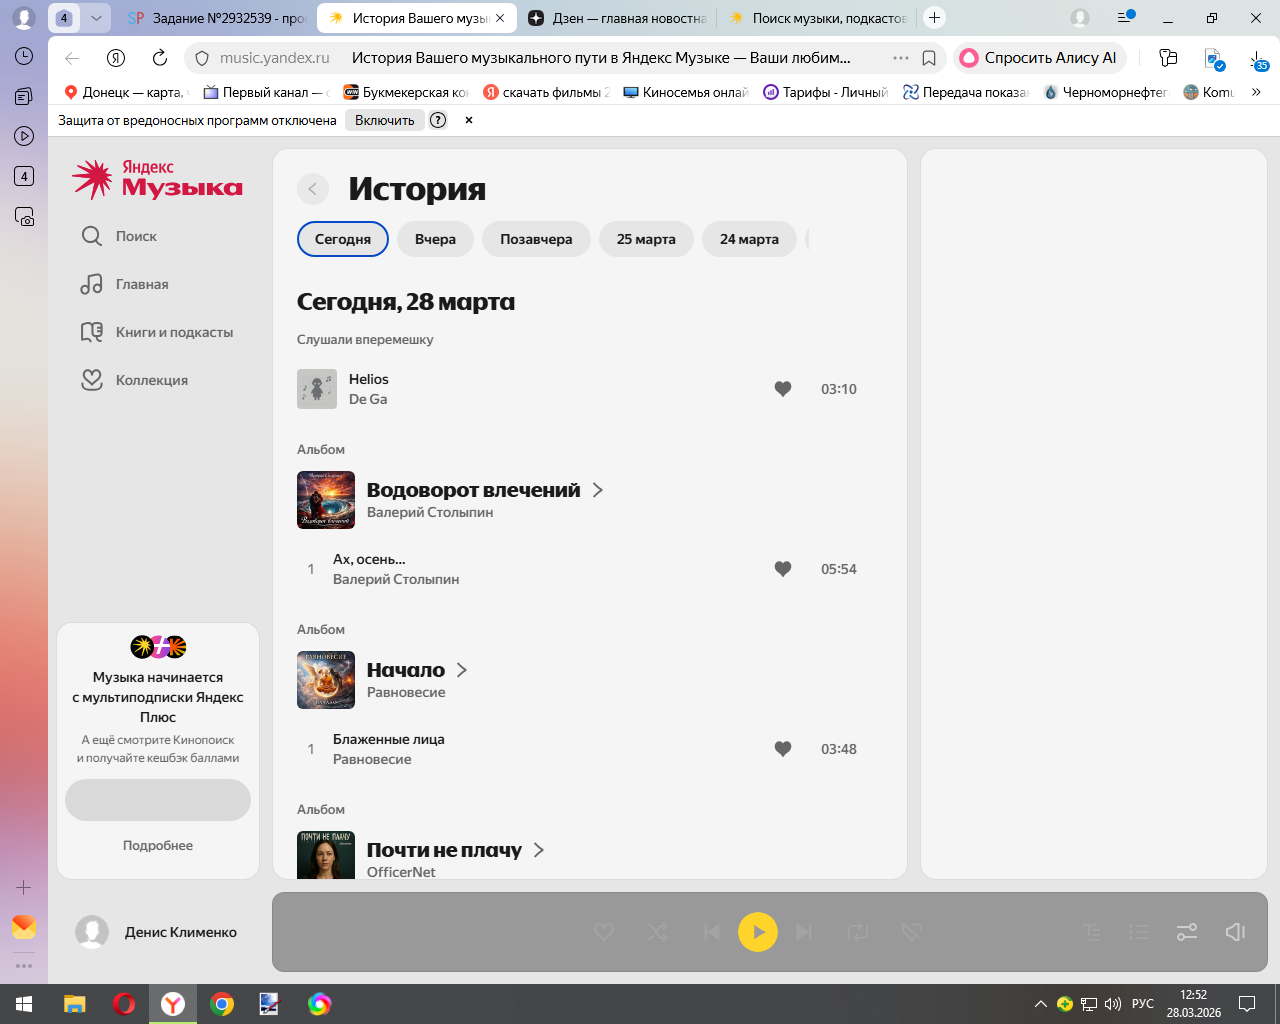Viewport: 1280px width, 1024px height.
Task: Open the mail icon in side panel
Action: click(x=24, y=927)
